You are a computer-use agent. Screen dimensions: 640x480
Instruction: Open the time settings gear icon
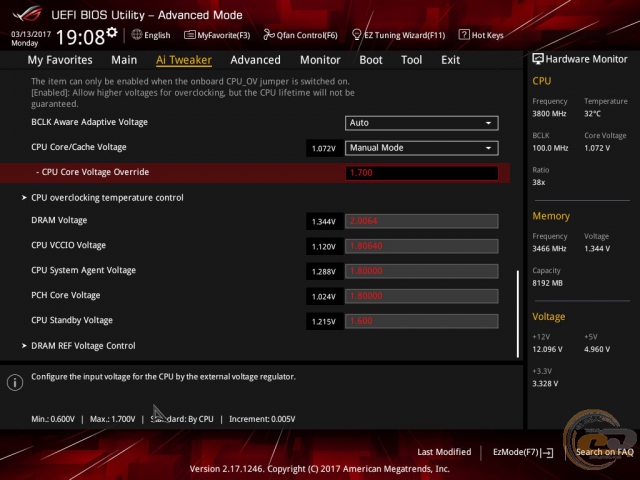(112, 32)
